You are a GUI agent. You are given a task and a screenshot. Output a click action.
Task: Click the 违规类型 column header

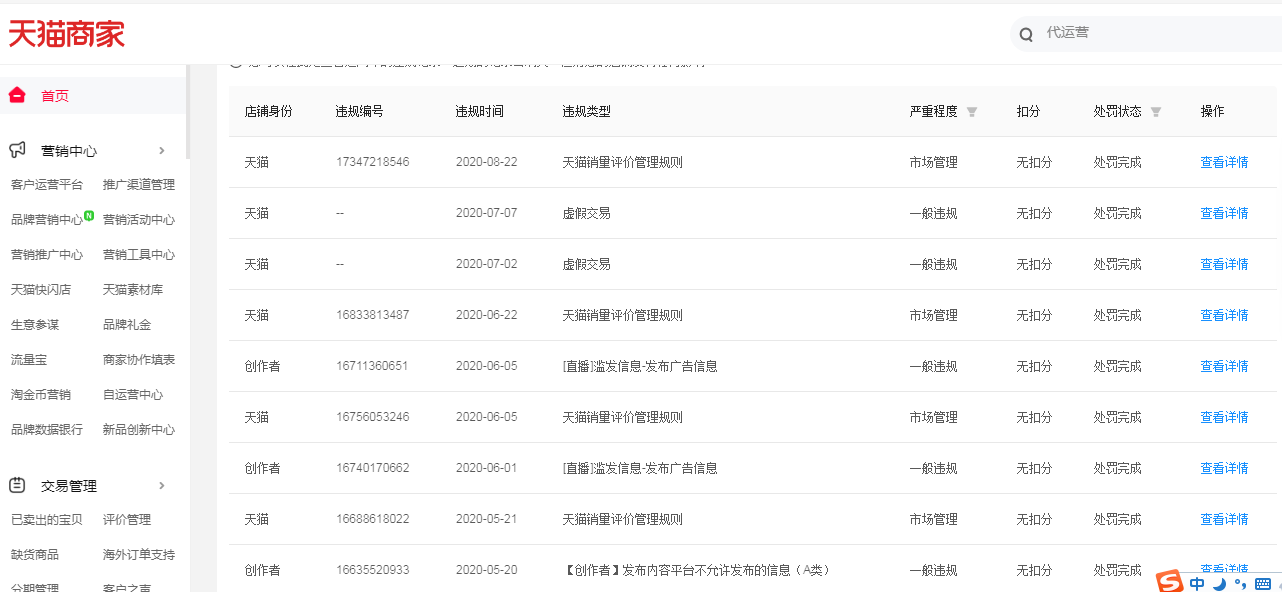pos(587,112)
